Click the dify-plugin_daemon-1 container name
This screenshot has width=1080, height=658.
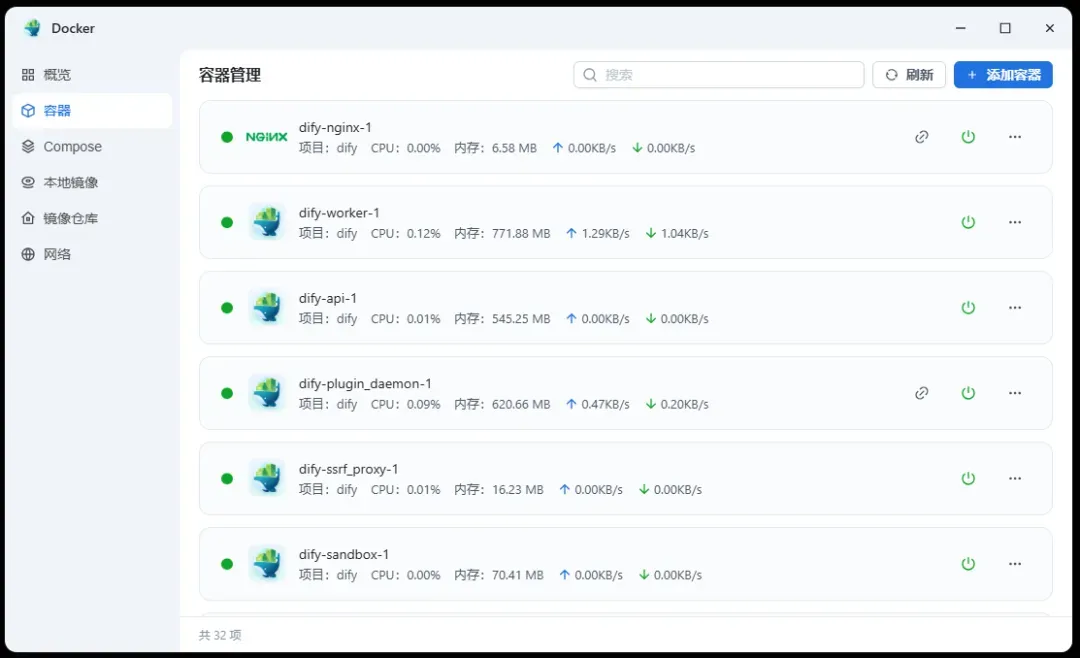point(365,384)
